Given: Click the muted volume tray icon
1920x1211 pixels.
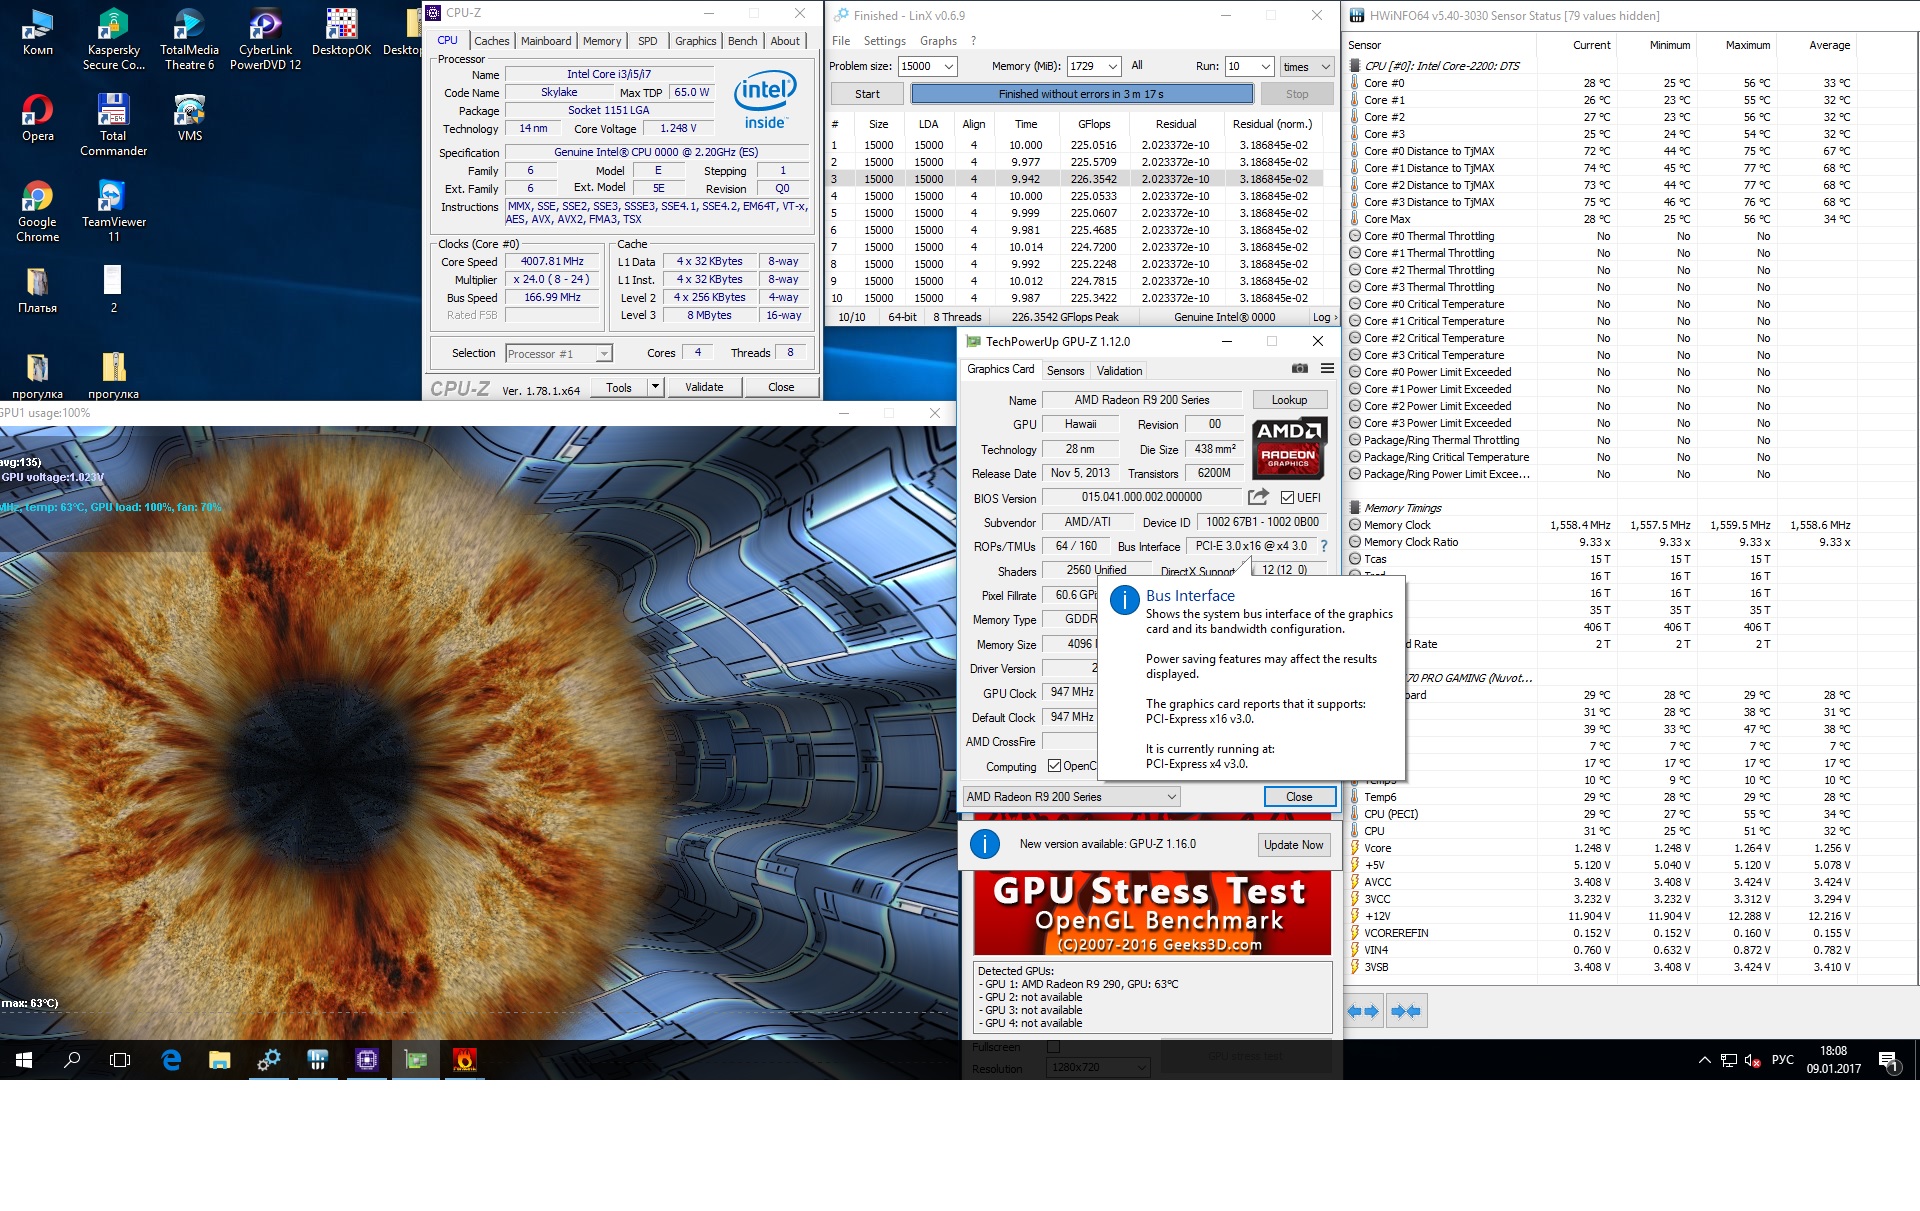Looking at the screenshot, I should point(1751,1060).
